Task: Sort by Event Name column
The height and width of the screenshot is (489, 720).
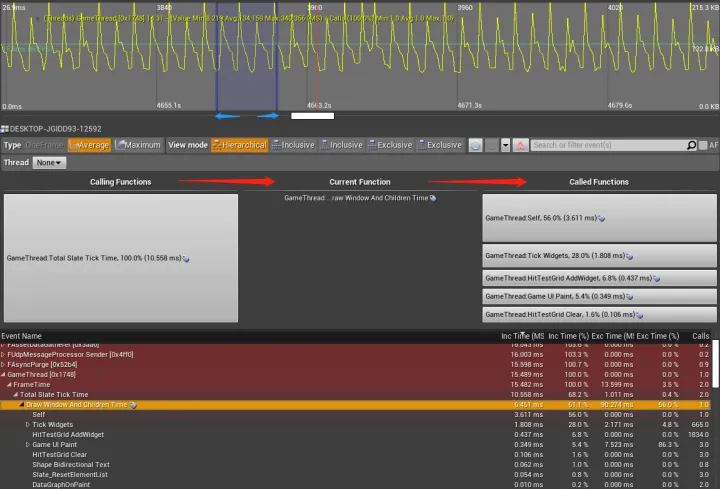Action: coord(21,336)
